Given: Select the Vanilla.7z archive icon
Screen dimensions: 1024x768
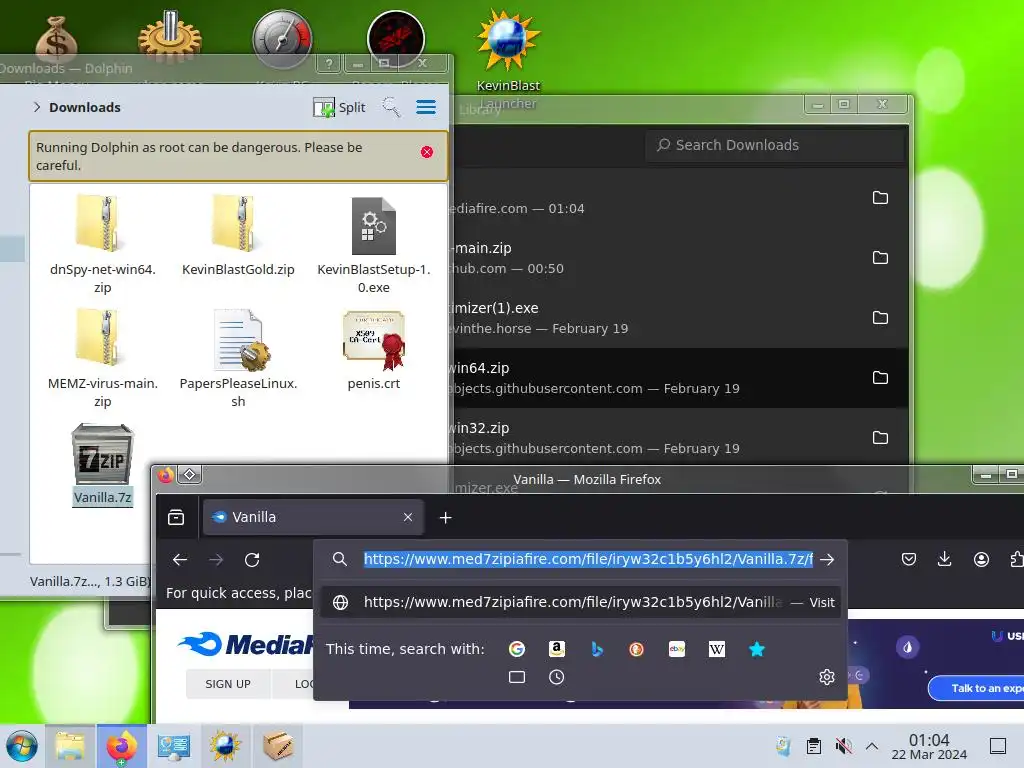Looking at the screenshot, I should coord(103,455).
